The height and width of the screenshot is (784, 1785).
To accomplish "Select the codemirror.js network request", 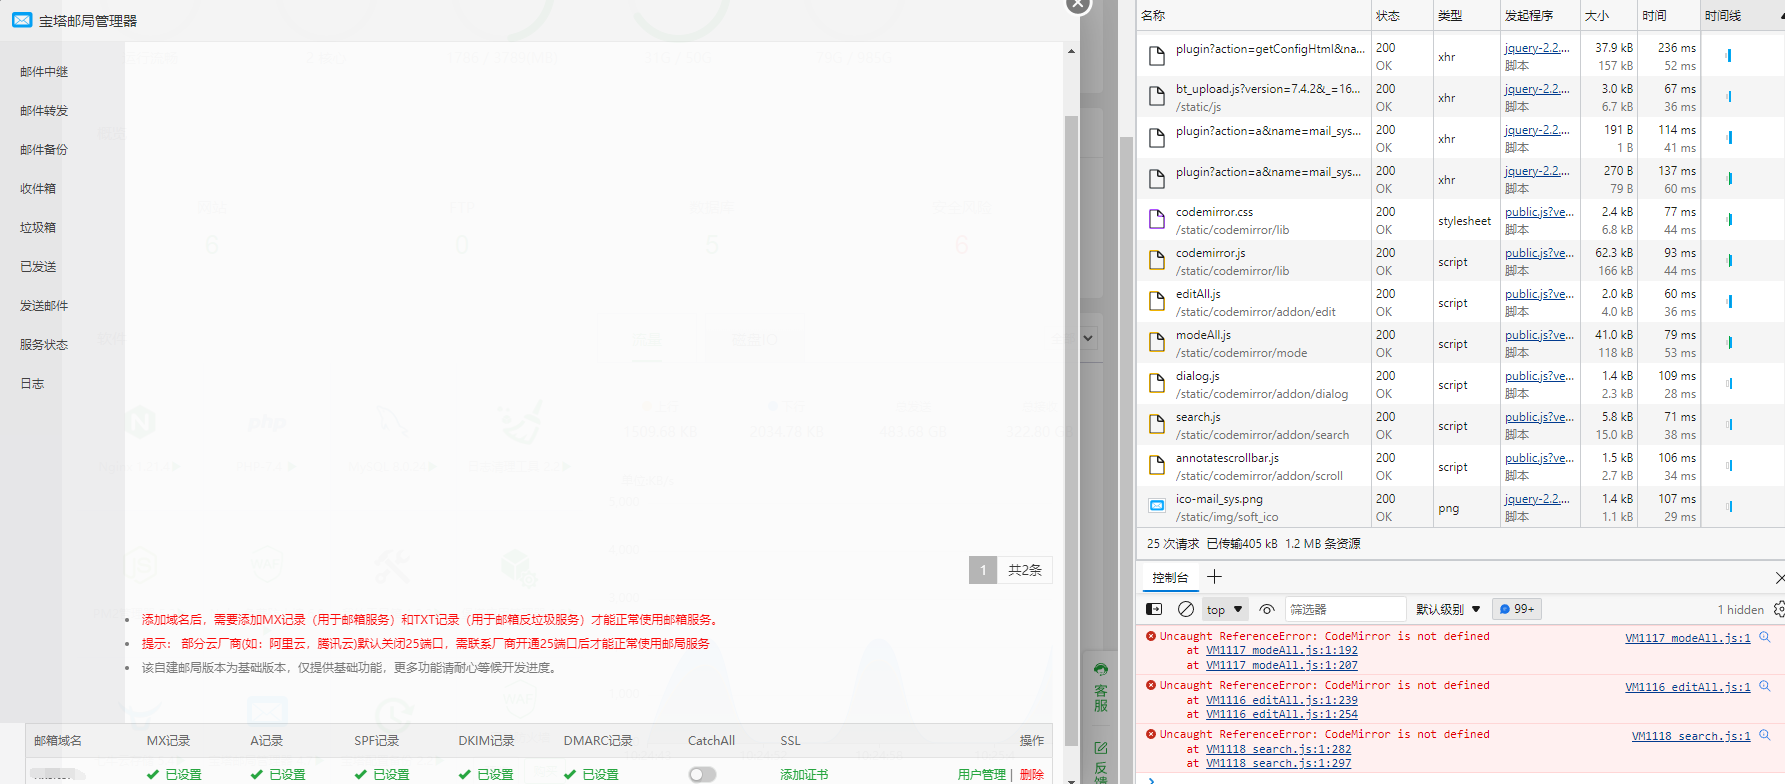I will [x=1460, y=261].
